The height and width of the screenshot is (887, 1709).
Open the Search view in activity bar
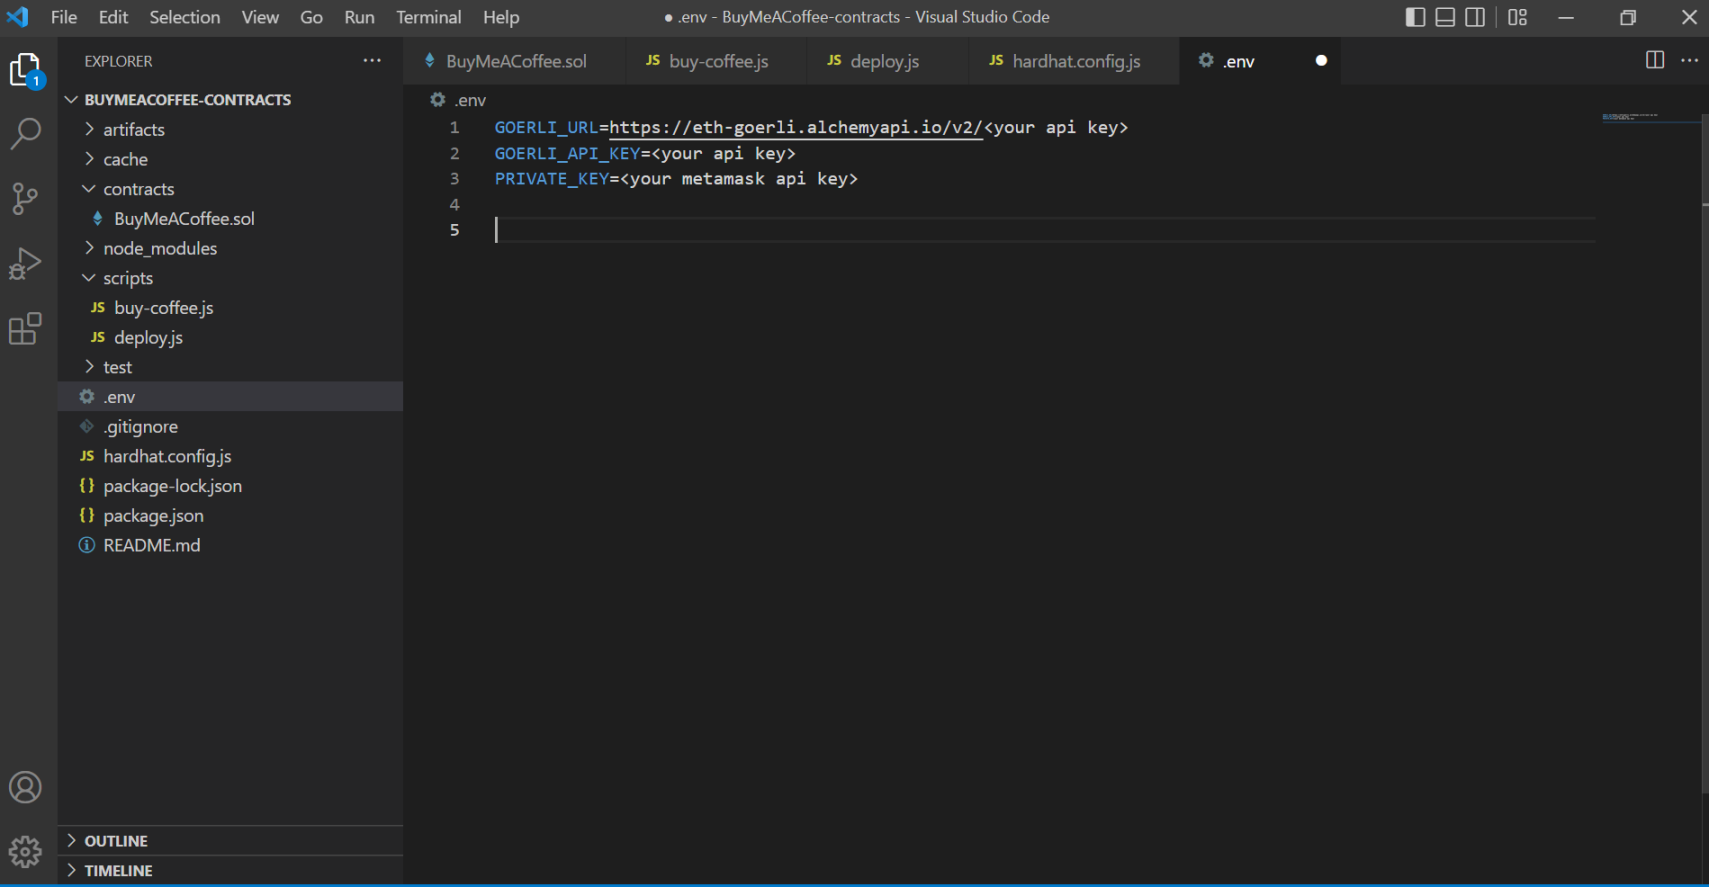pyautogui.click(x=25, y=133)
